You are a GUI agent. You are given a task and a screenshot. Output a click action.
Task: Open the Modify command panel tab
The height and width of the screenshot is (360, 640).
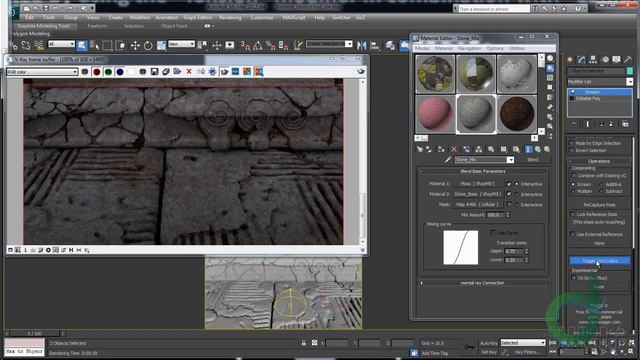(x=582, y=60)
